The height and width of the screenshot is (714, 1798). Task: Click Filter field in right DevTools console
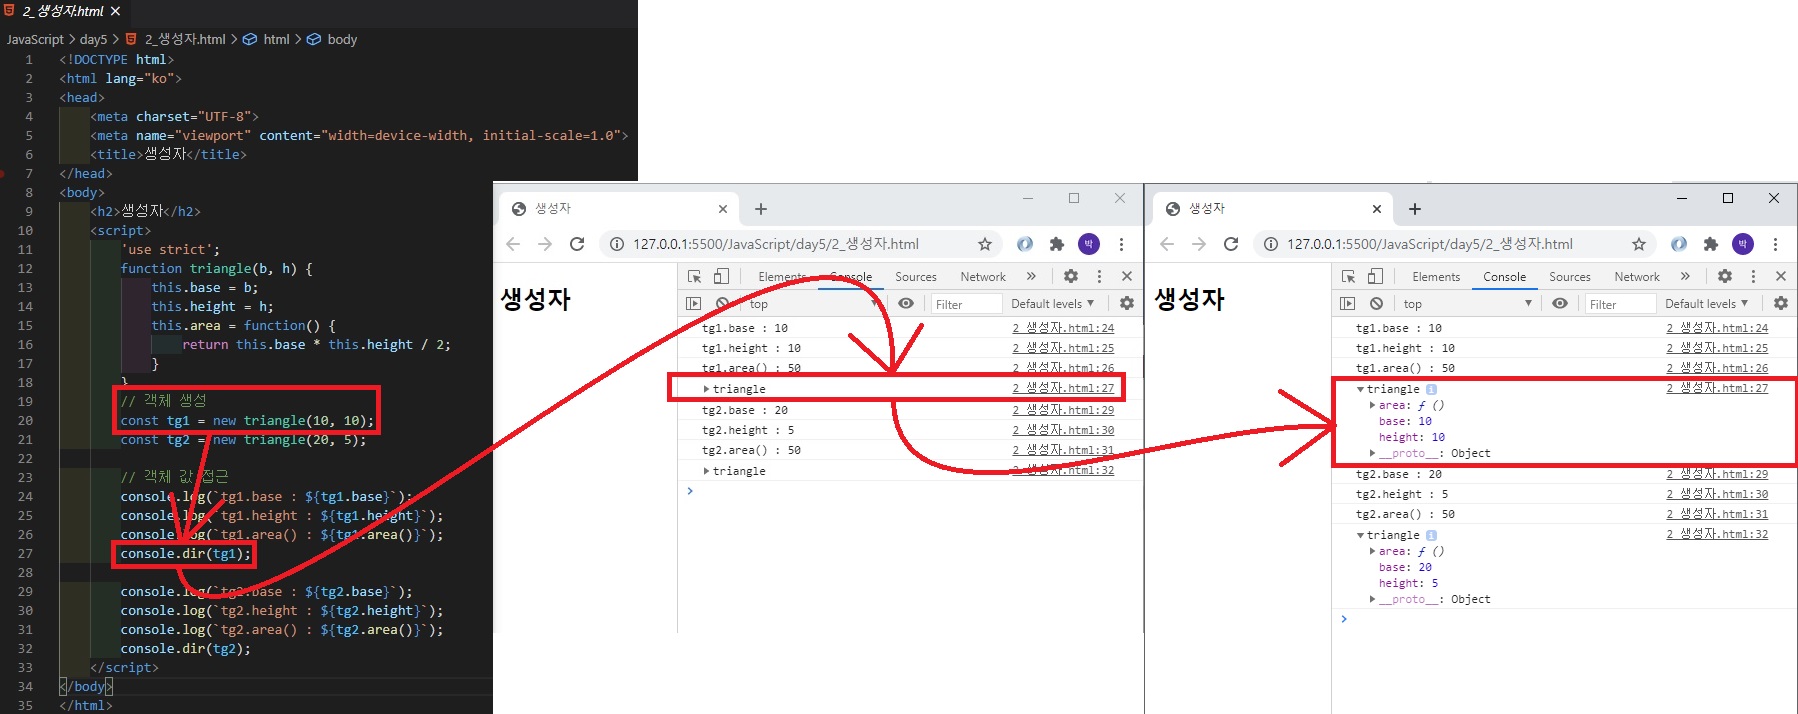coord(1619,304)
